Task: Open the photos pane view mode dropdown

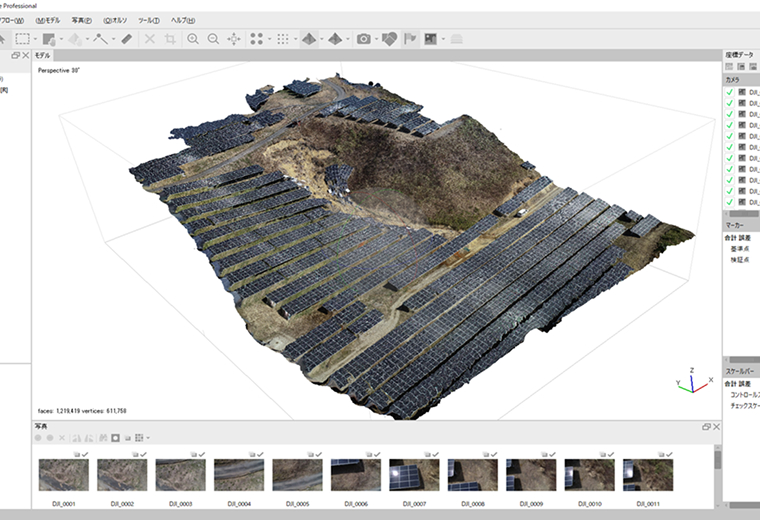Action: coord(149,438)
